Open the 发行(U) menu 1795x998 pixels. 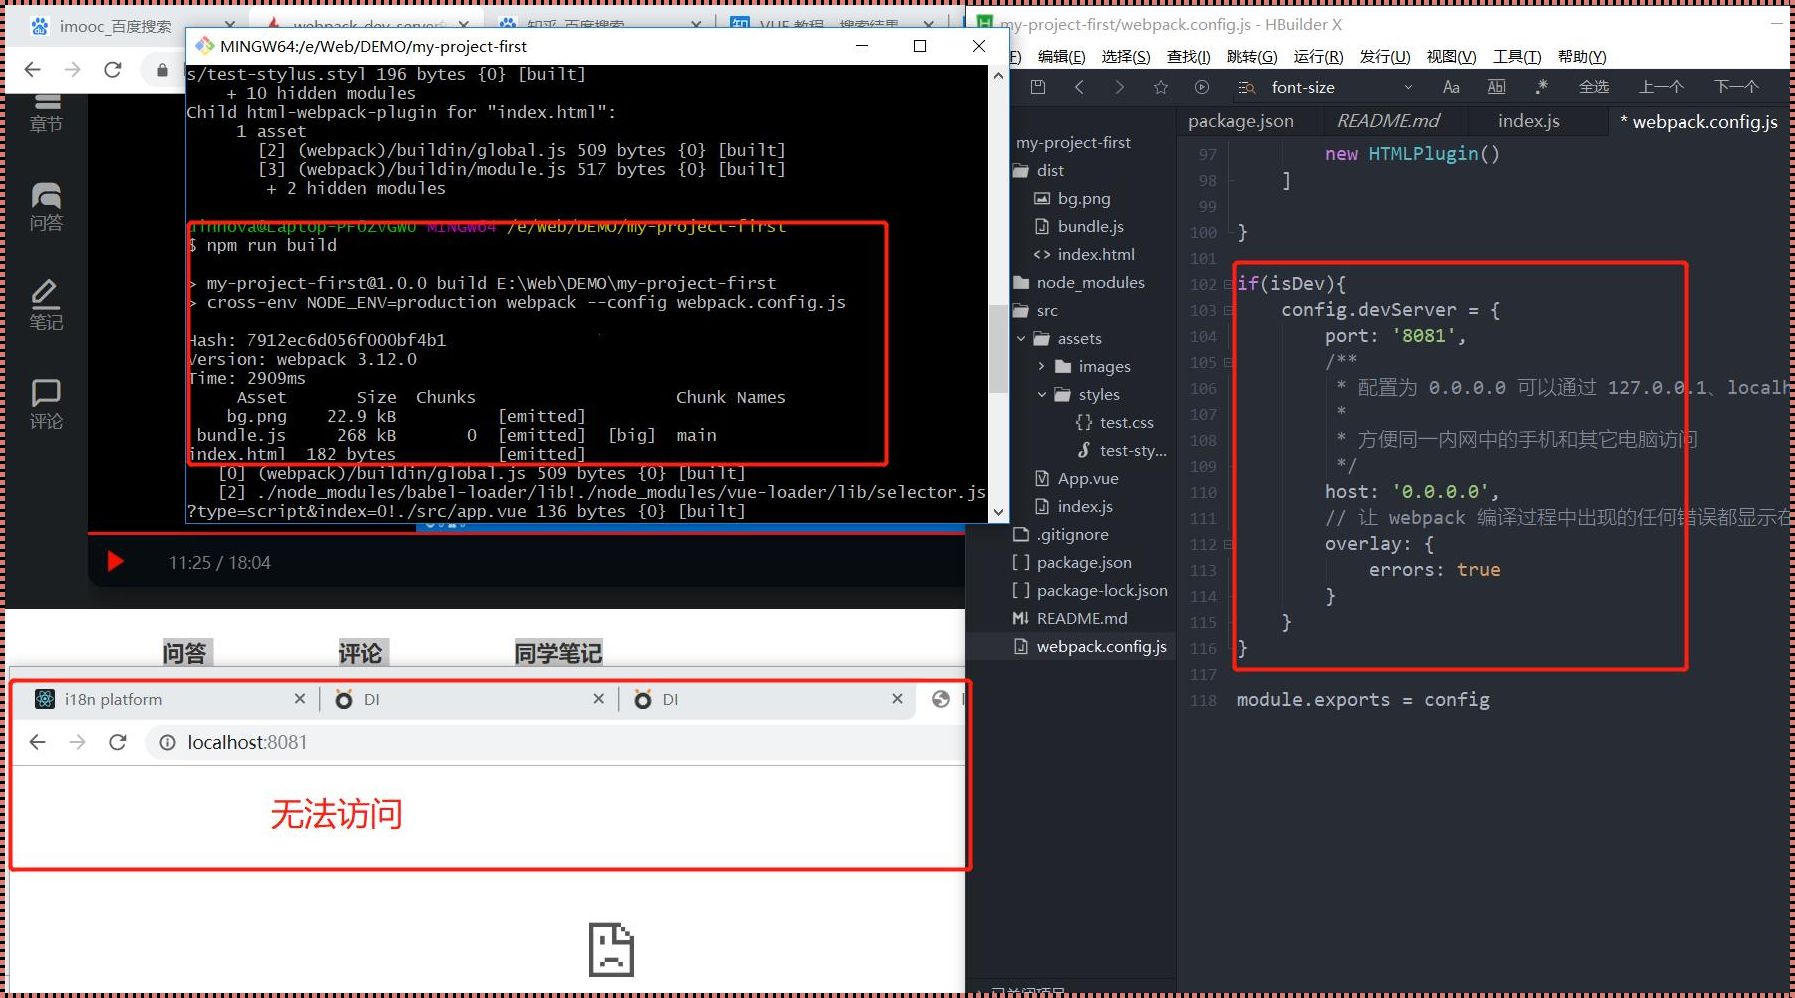1385,57
